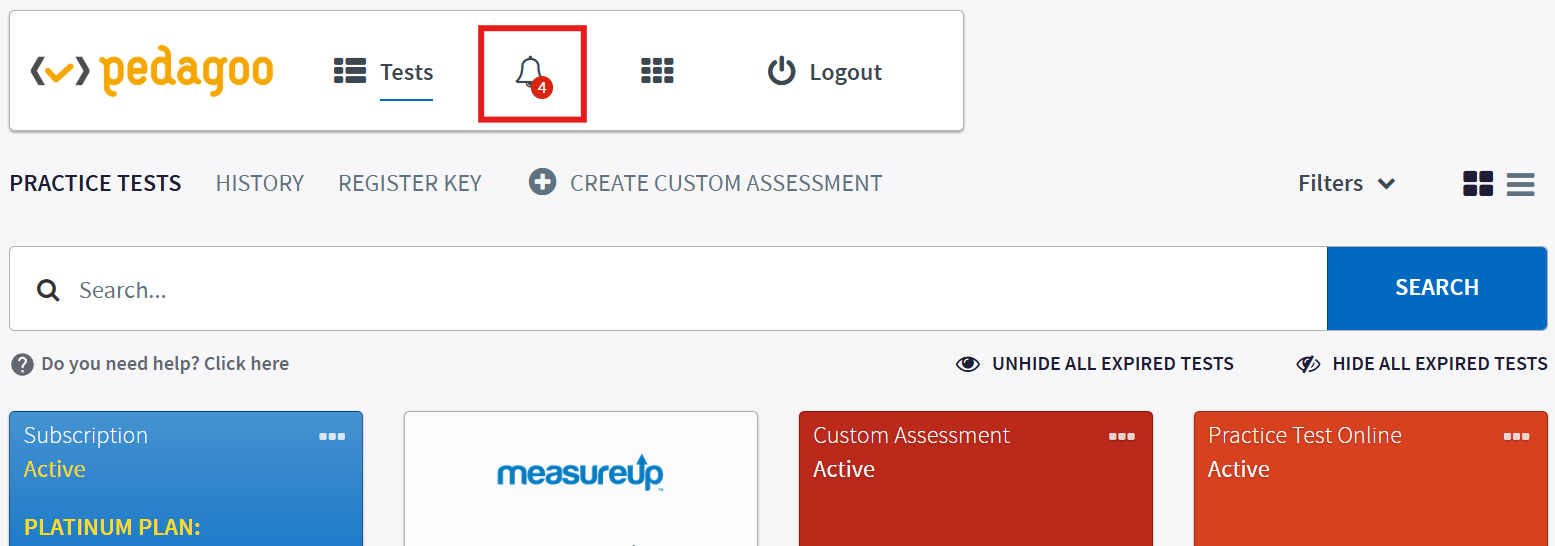This screenshot has width=1555, height=546.
Task: Hide all expired tests
Action: 1421,364
